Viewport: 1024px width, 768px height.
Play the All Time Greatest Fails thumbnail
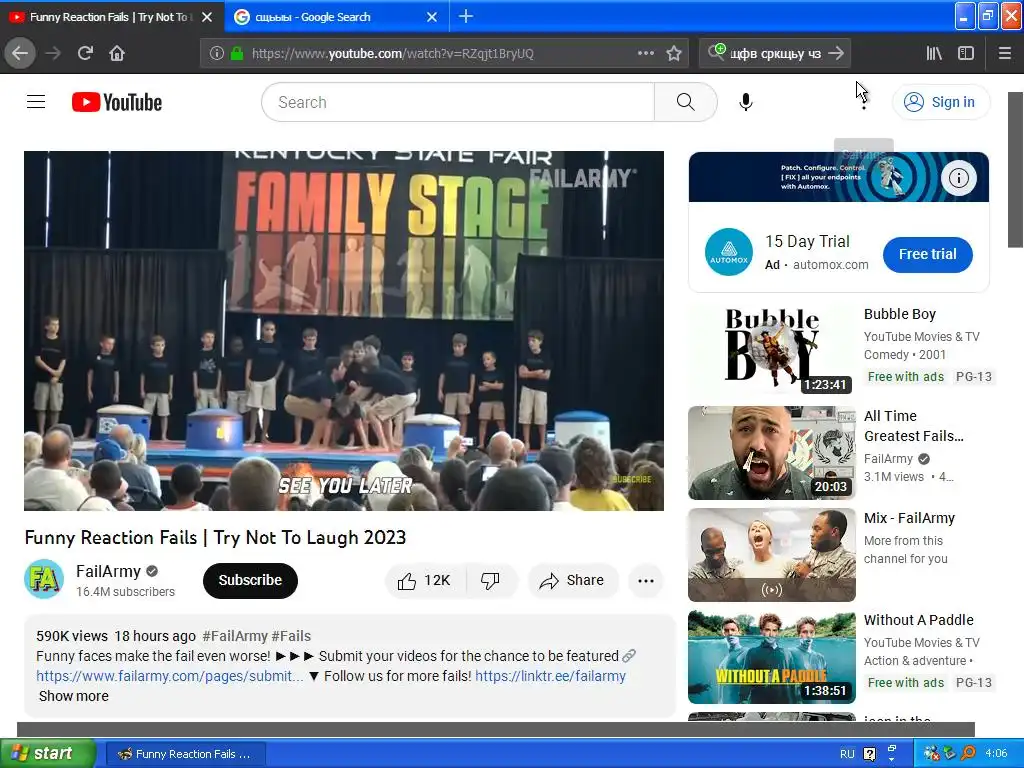(x=772, y=453)
